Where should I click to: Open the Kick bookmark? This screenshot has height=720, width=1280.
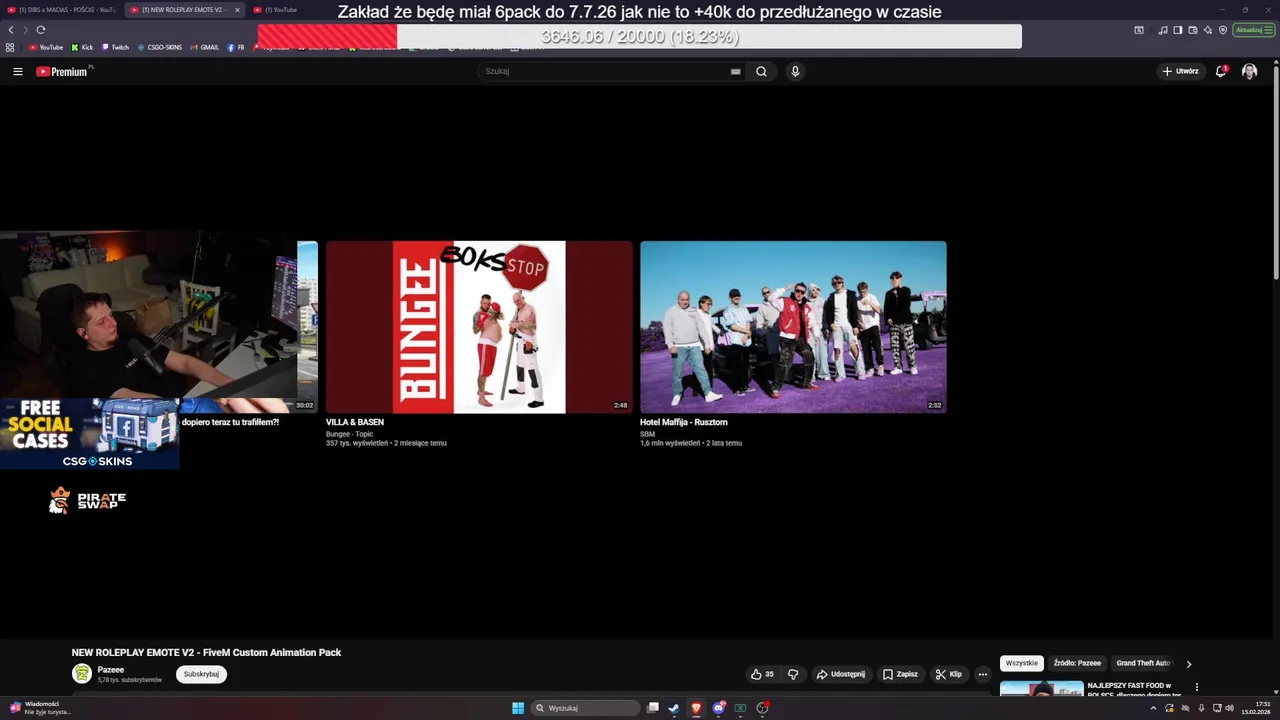tap(82, 47)
